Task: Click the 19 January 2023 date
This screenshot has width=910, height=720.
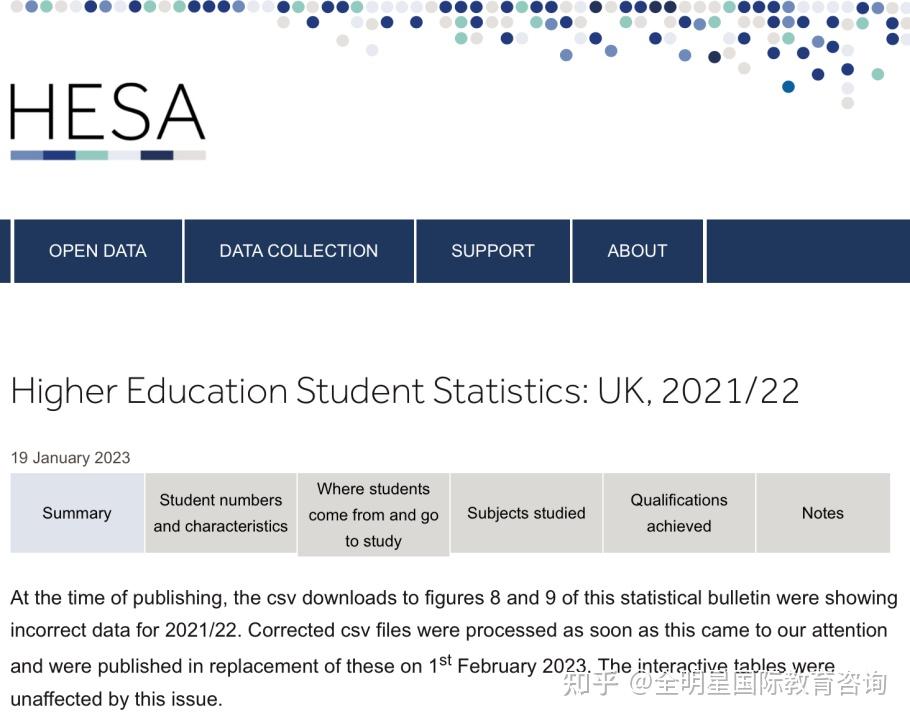Action: (x=71, y=458)
